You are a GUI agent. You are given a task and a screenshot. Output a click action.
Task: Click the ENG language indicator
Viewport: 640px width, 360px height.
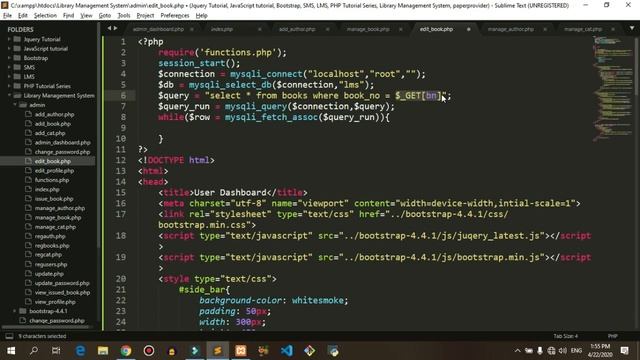(576, 351)
